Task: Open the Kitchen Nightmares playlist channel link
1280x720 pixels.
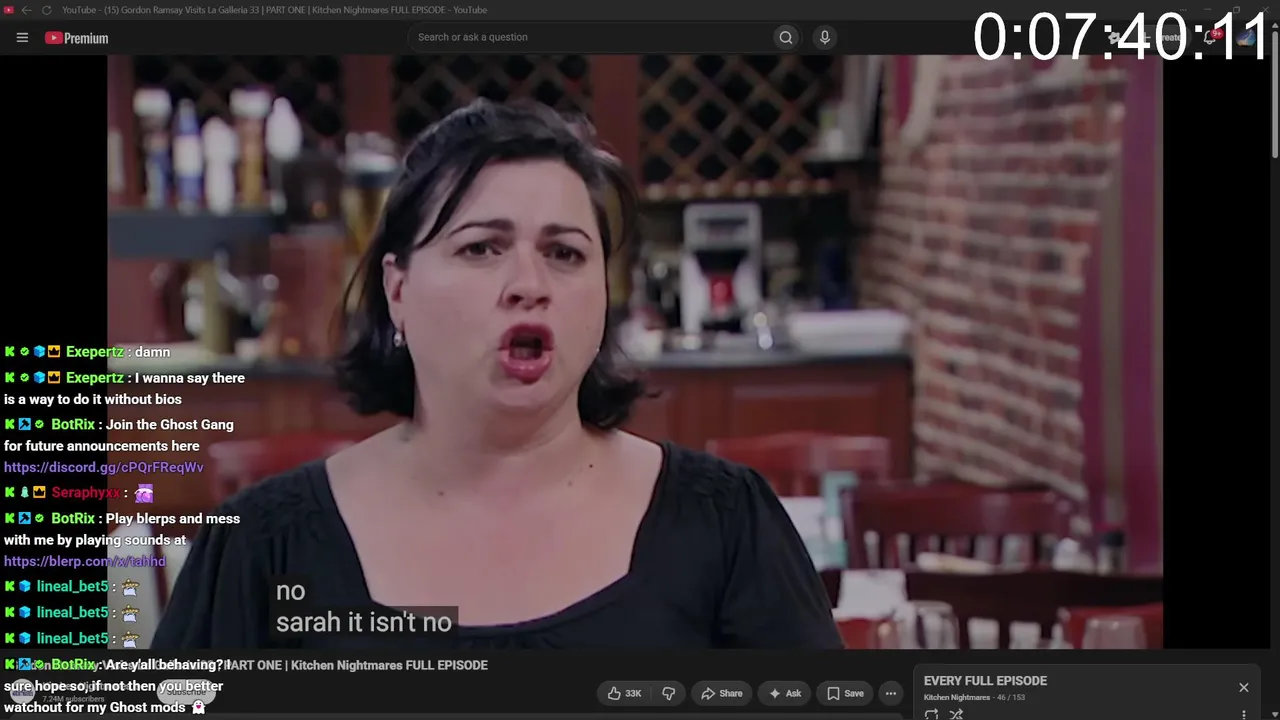Action: (x=957, y=697)
